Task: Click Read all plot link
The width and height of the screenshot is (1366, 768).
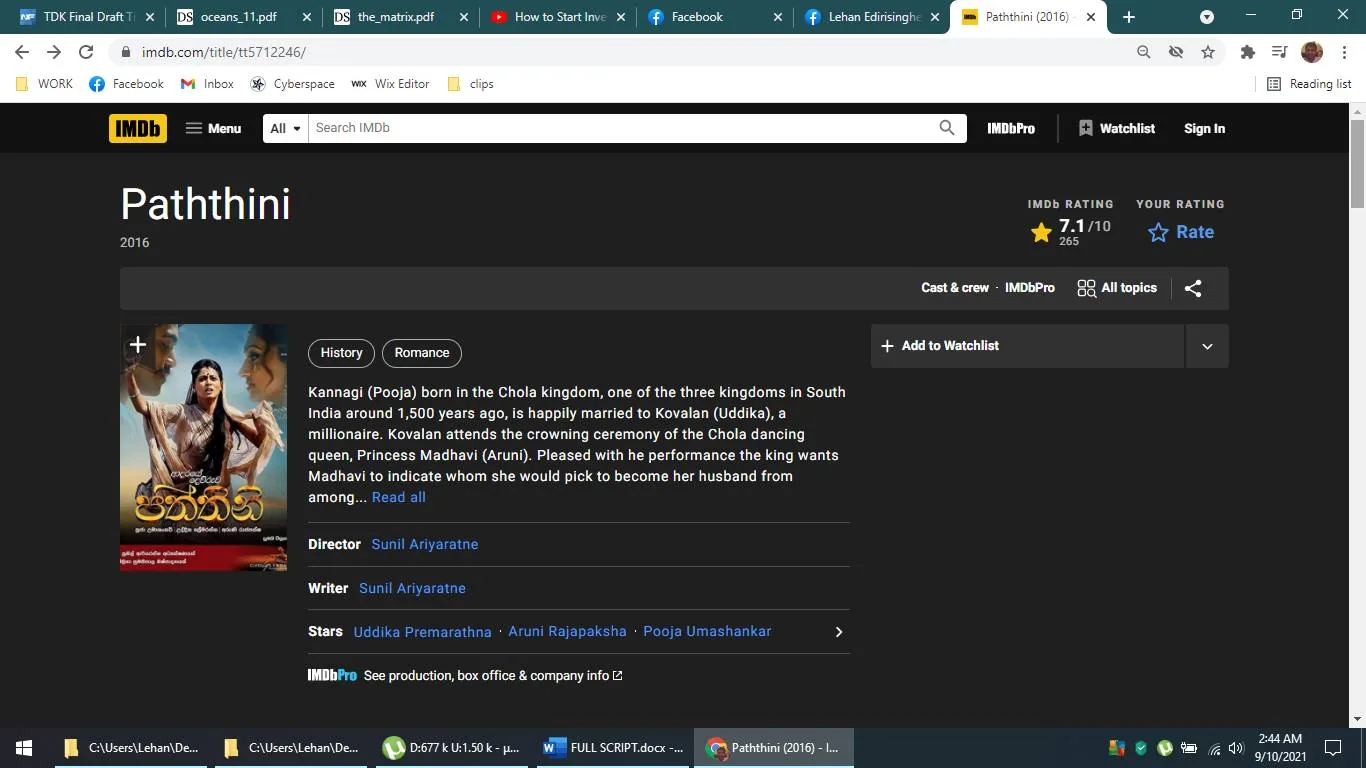Action: [x=398, y=497]
